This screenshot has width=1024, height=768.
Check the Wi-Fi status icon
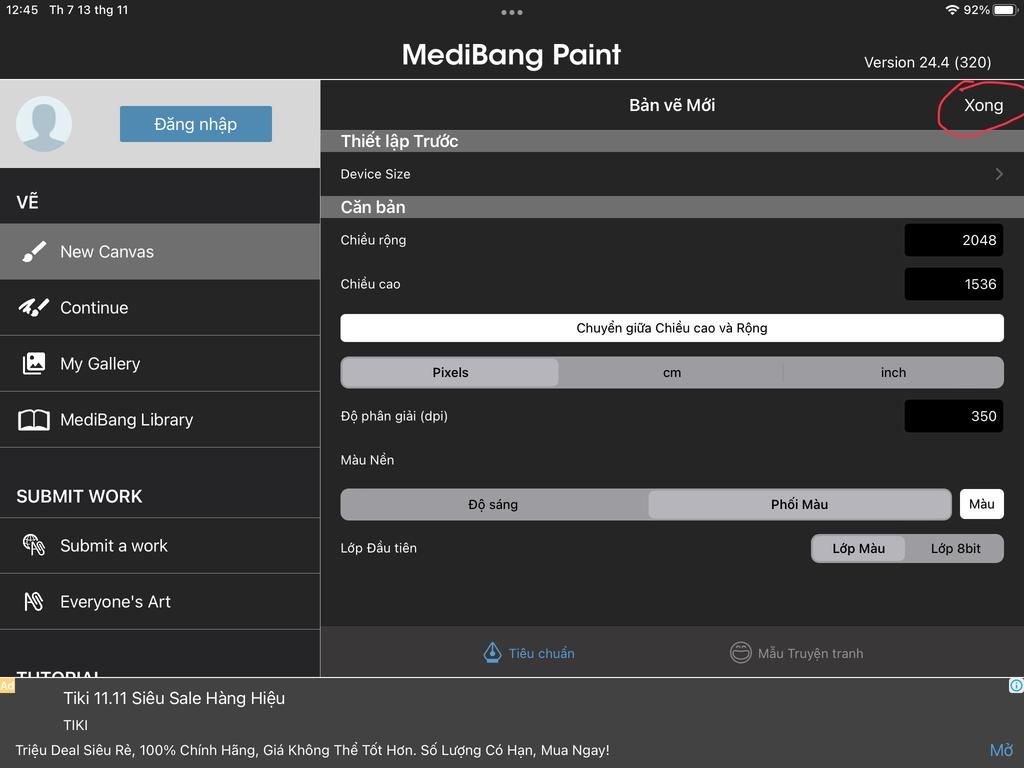point(952,10)
